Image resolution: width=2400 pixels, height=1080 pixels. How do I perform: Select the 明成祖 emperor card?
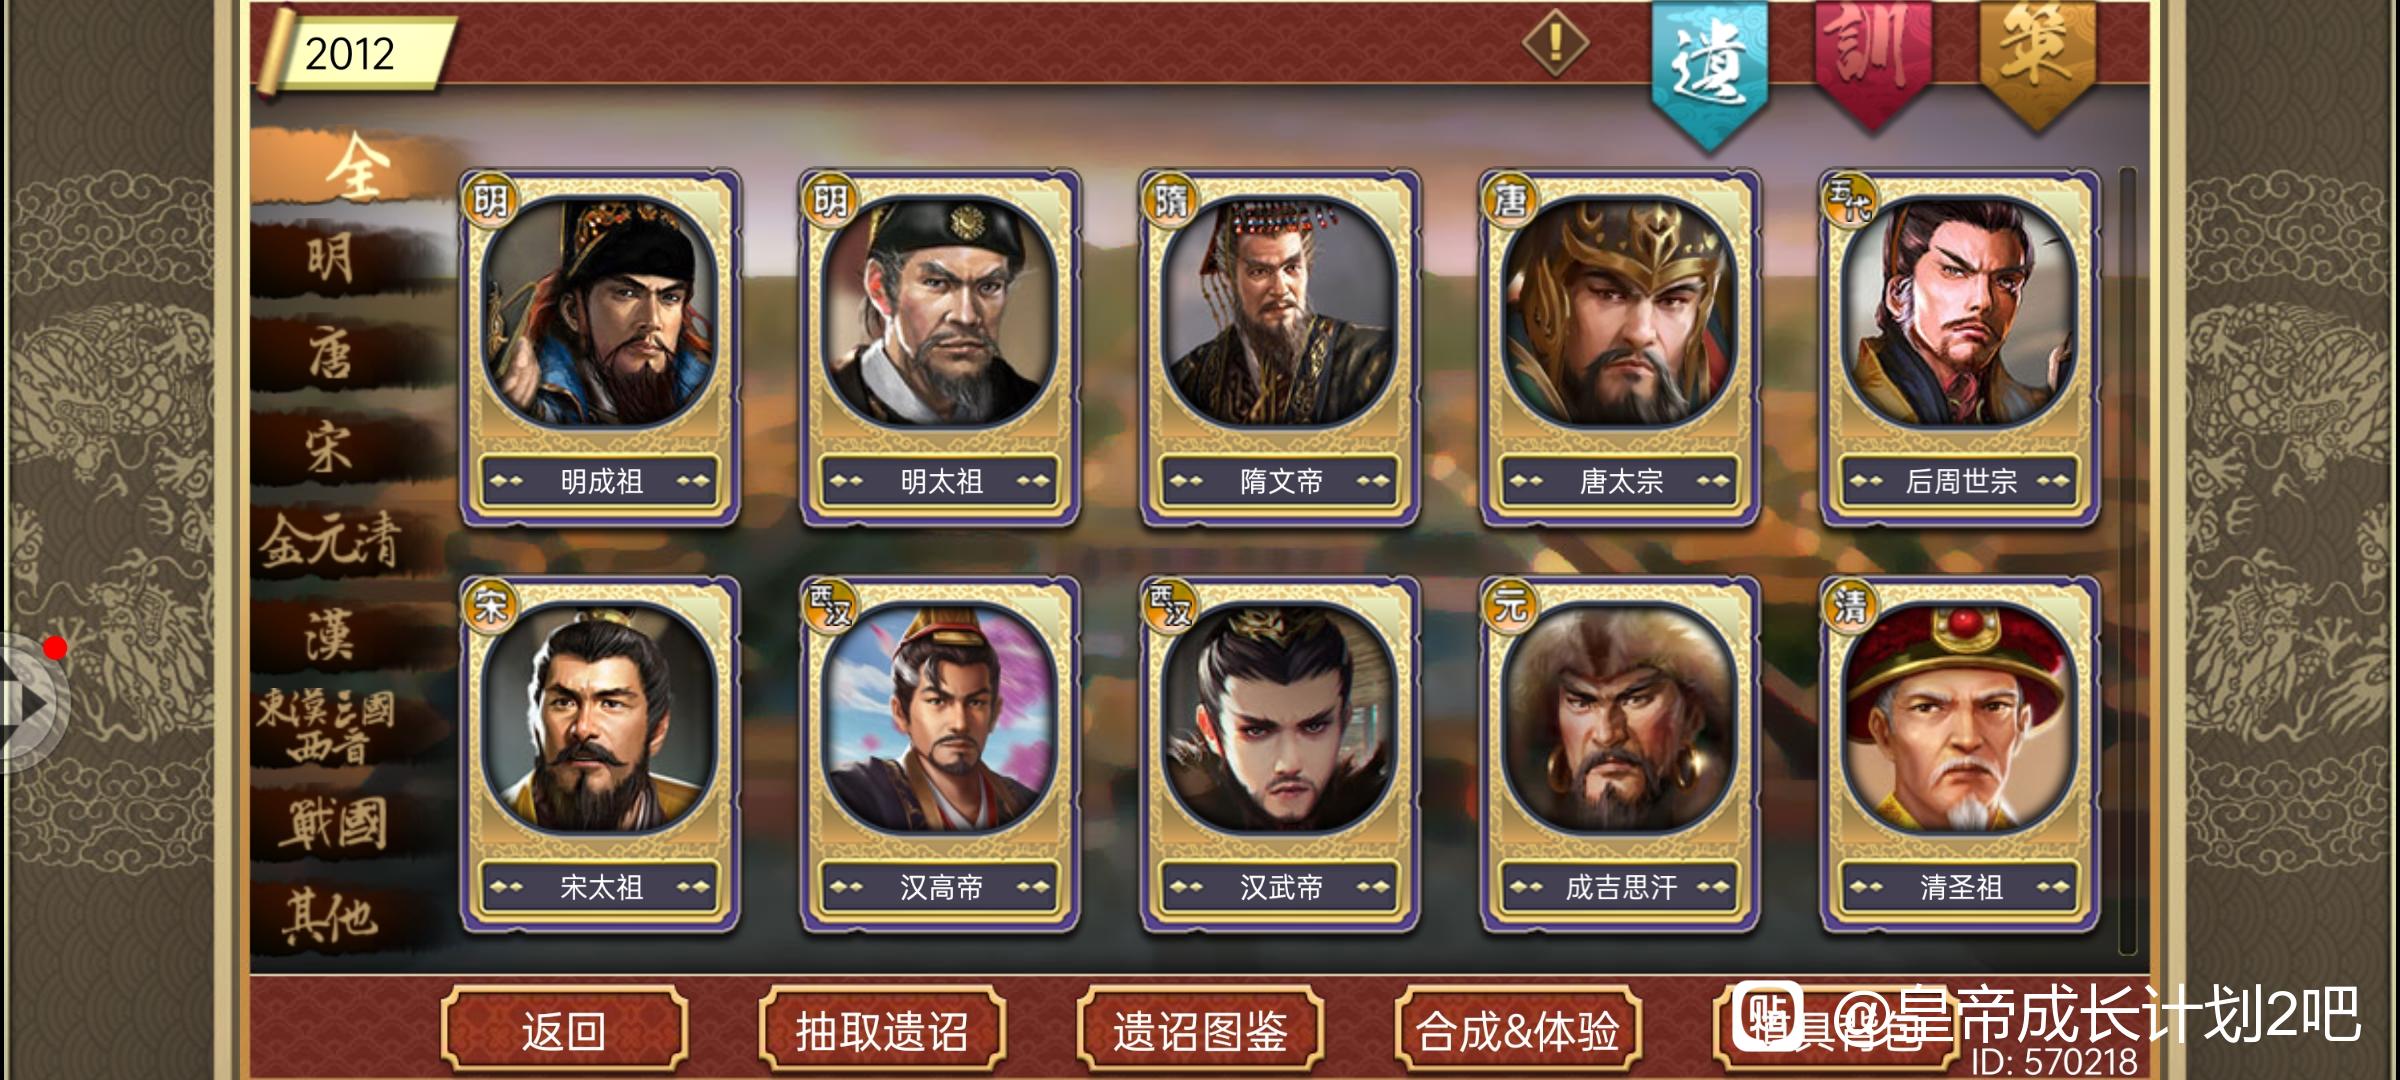600,347
